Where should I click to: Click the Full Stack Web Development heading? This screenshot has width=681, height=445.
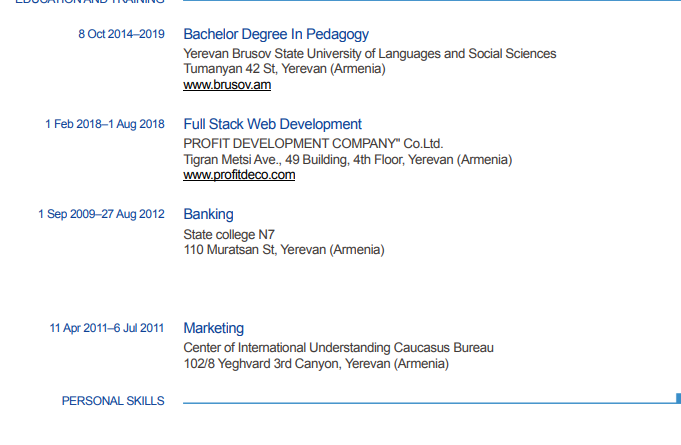point(272,124)
